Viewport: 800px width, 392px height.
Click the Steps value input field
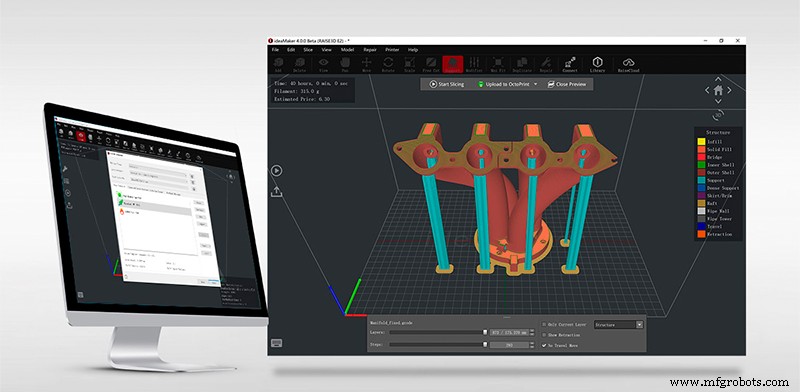point(509,345)
